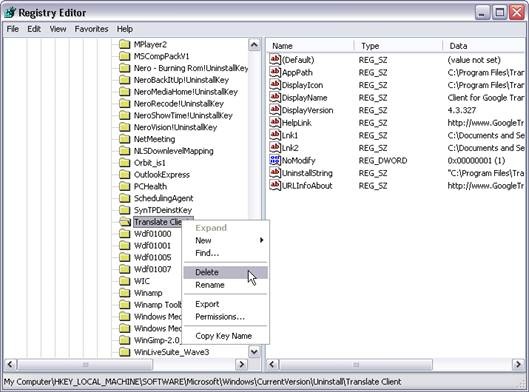The image size is (529, 392).
Task: Open the Edit menu
Action: coord(34,29)
